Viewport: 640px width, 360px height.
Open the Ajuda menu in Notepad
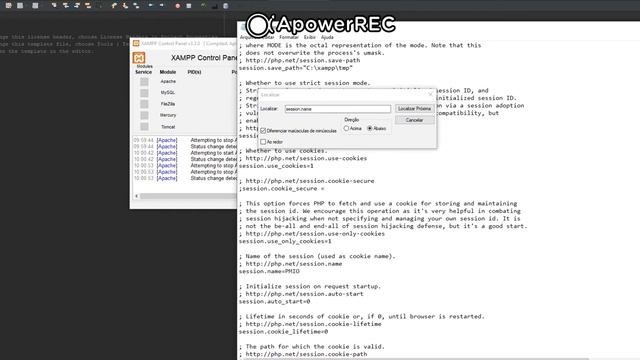coord(327,37)
